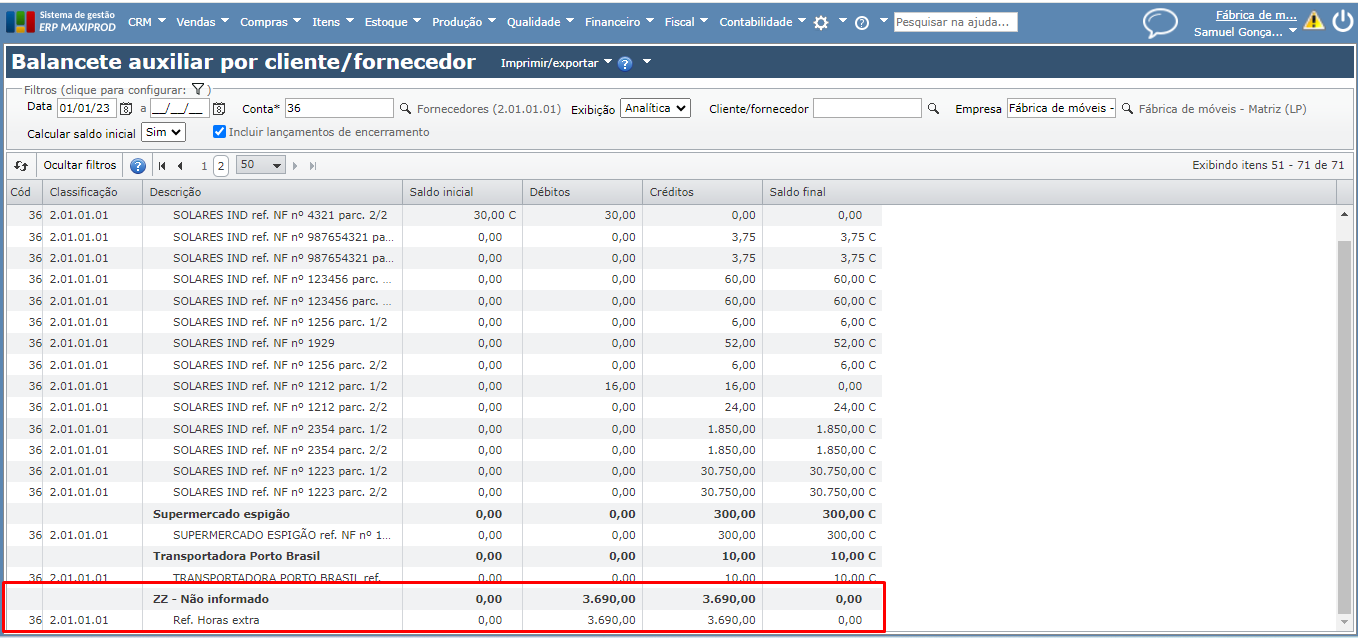
Task: Click the Conta search magnifier icon
Action: click(405, 109)
